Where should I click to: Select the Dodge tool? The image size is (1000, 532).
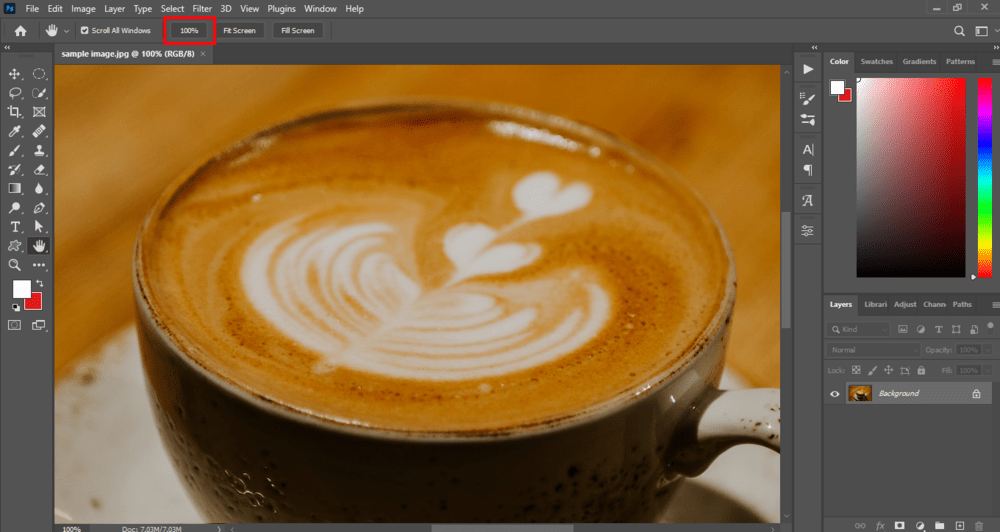14,208
